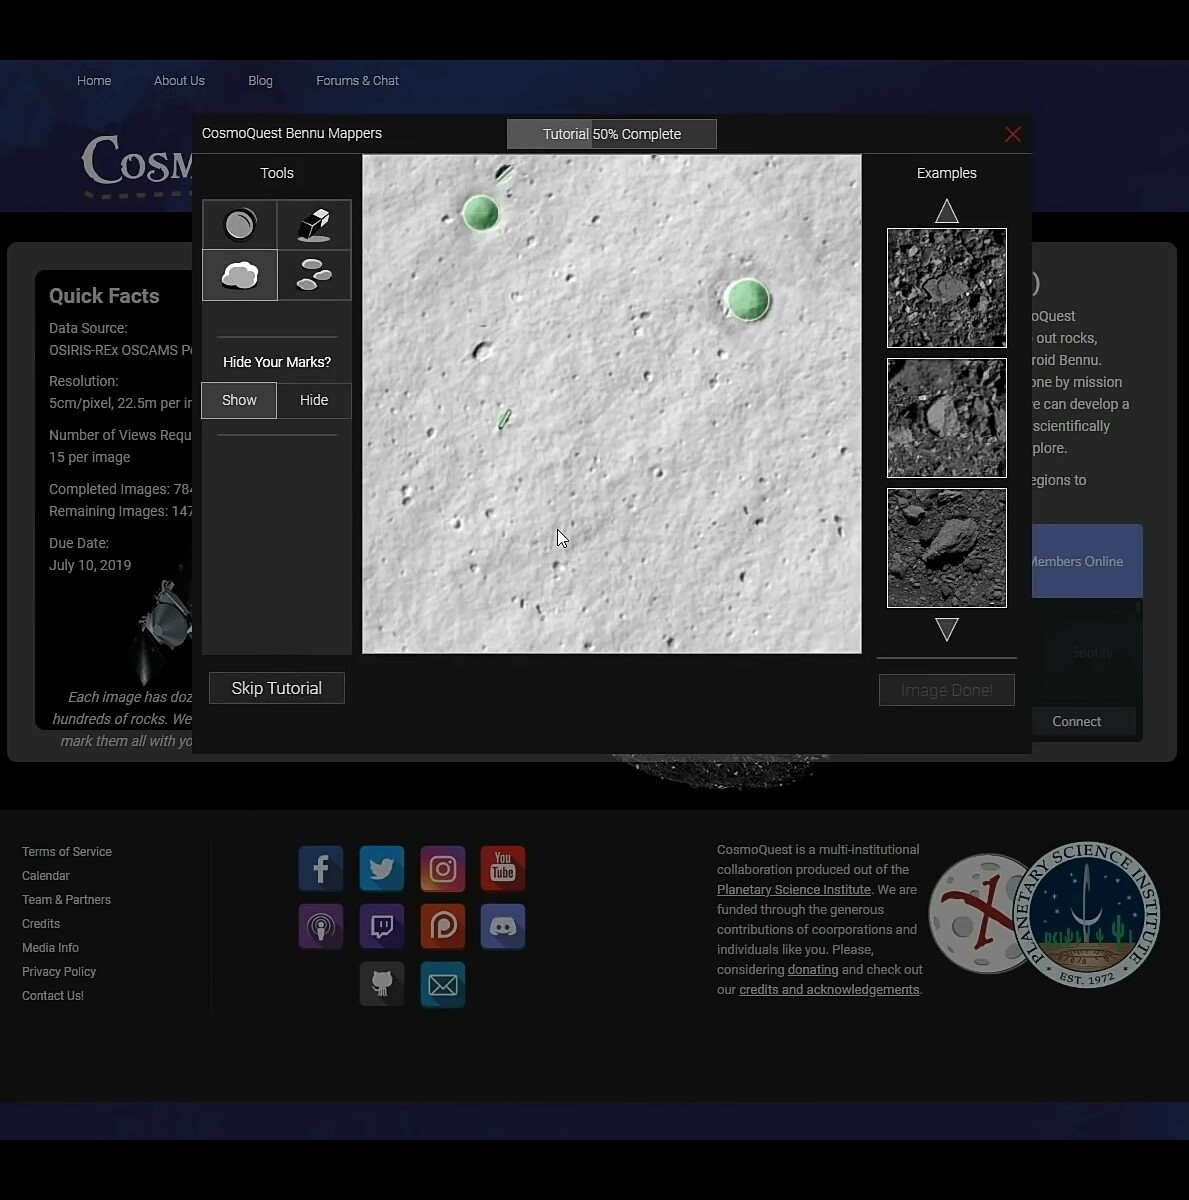
Task: Open the third example rock thumbnail
Action: tap(947, 548)
